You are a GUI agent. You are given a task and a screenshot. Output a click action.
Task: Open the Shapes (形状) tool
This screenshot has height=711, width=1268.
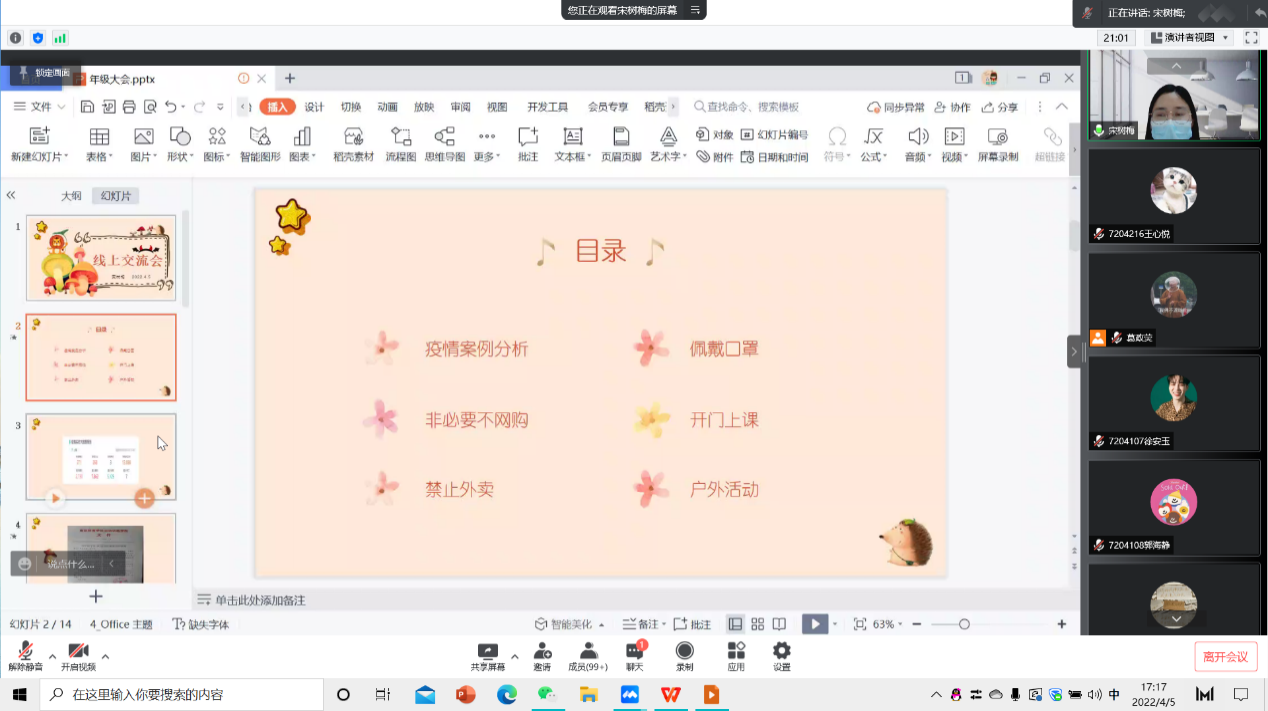(x=180, y=137)
